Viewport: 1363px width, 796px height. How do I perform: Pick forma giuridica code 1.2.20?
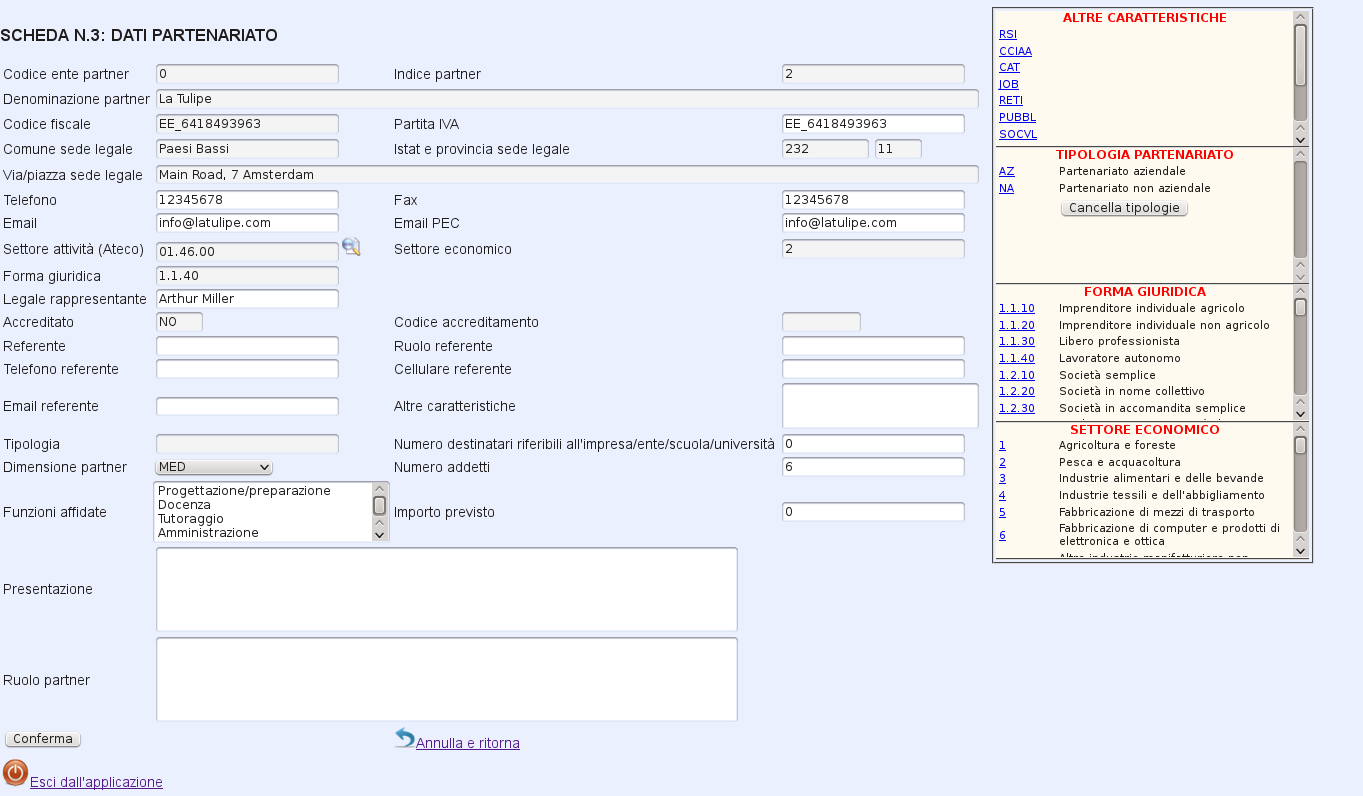point(1016,391)
